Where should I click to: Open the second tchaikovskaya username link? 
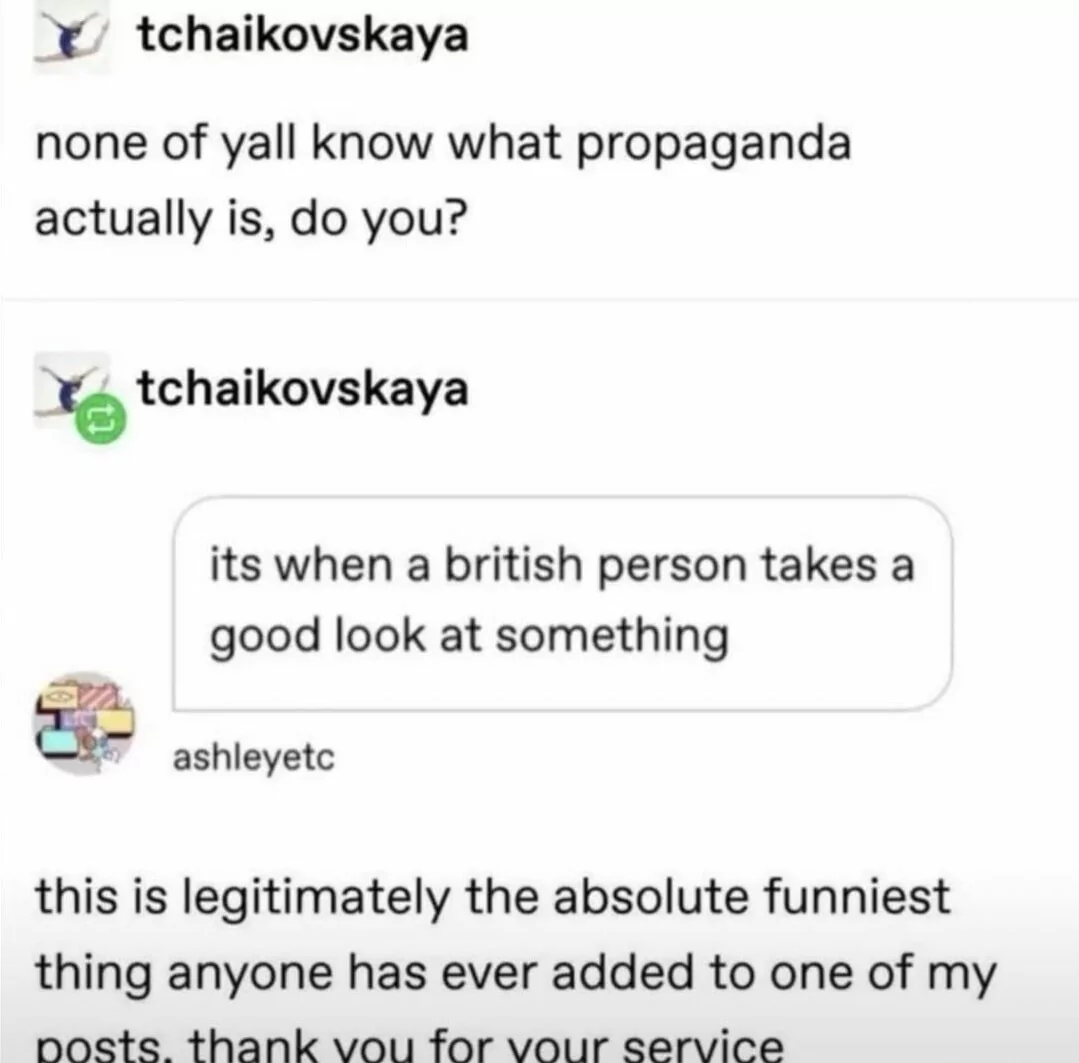[303, 389]
